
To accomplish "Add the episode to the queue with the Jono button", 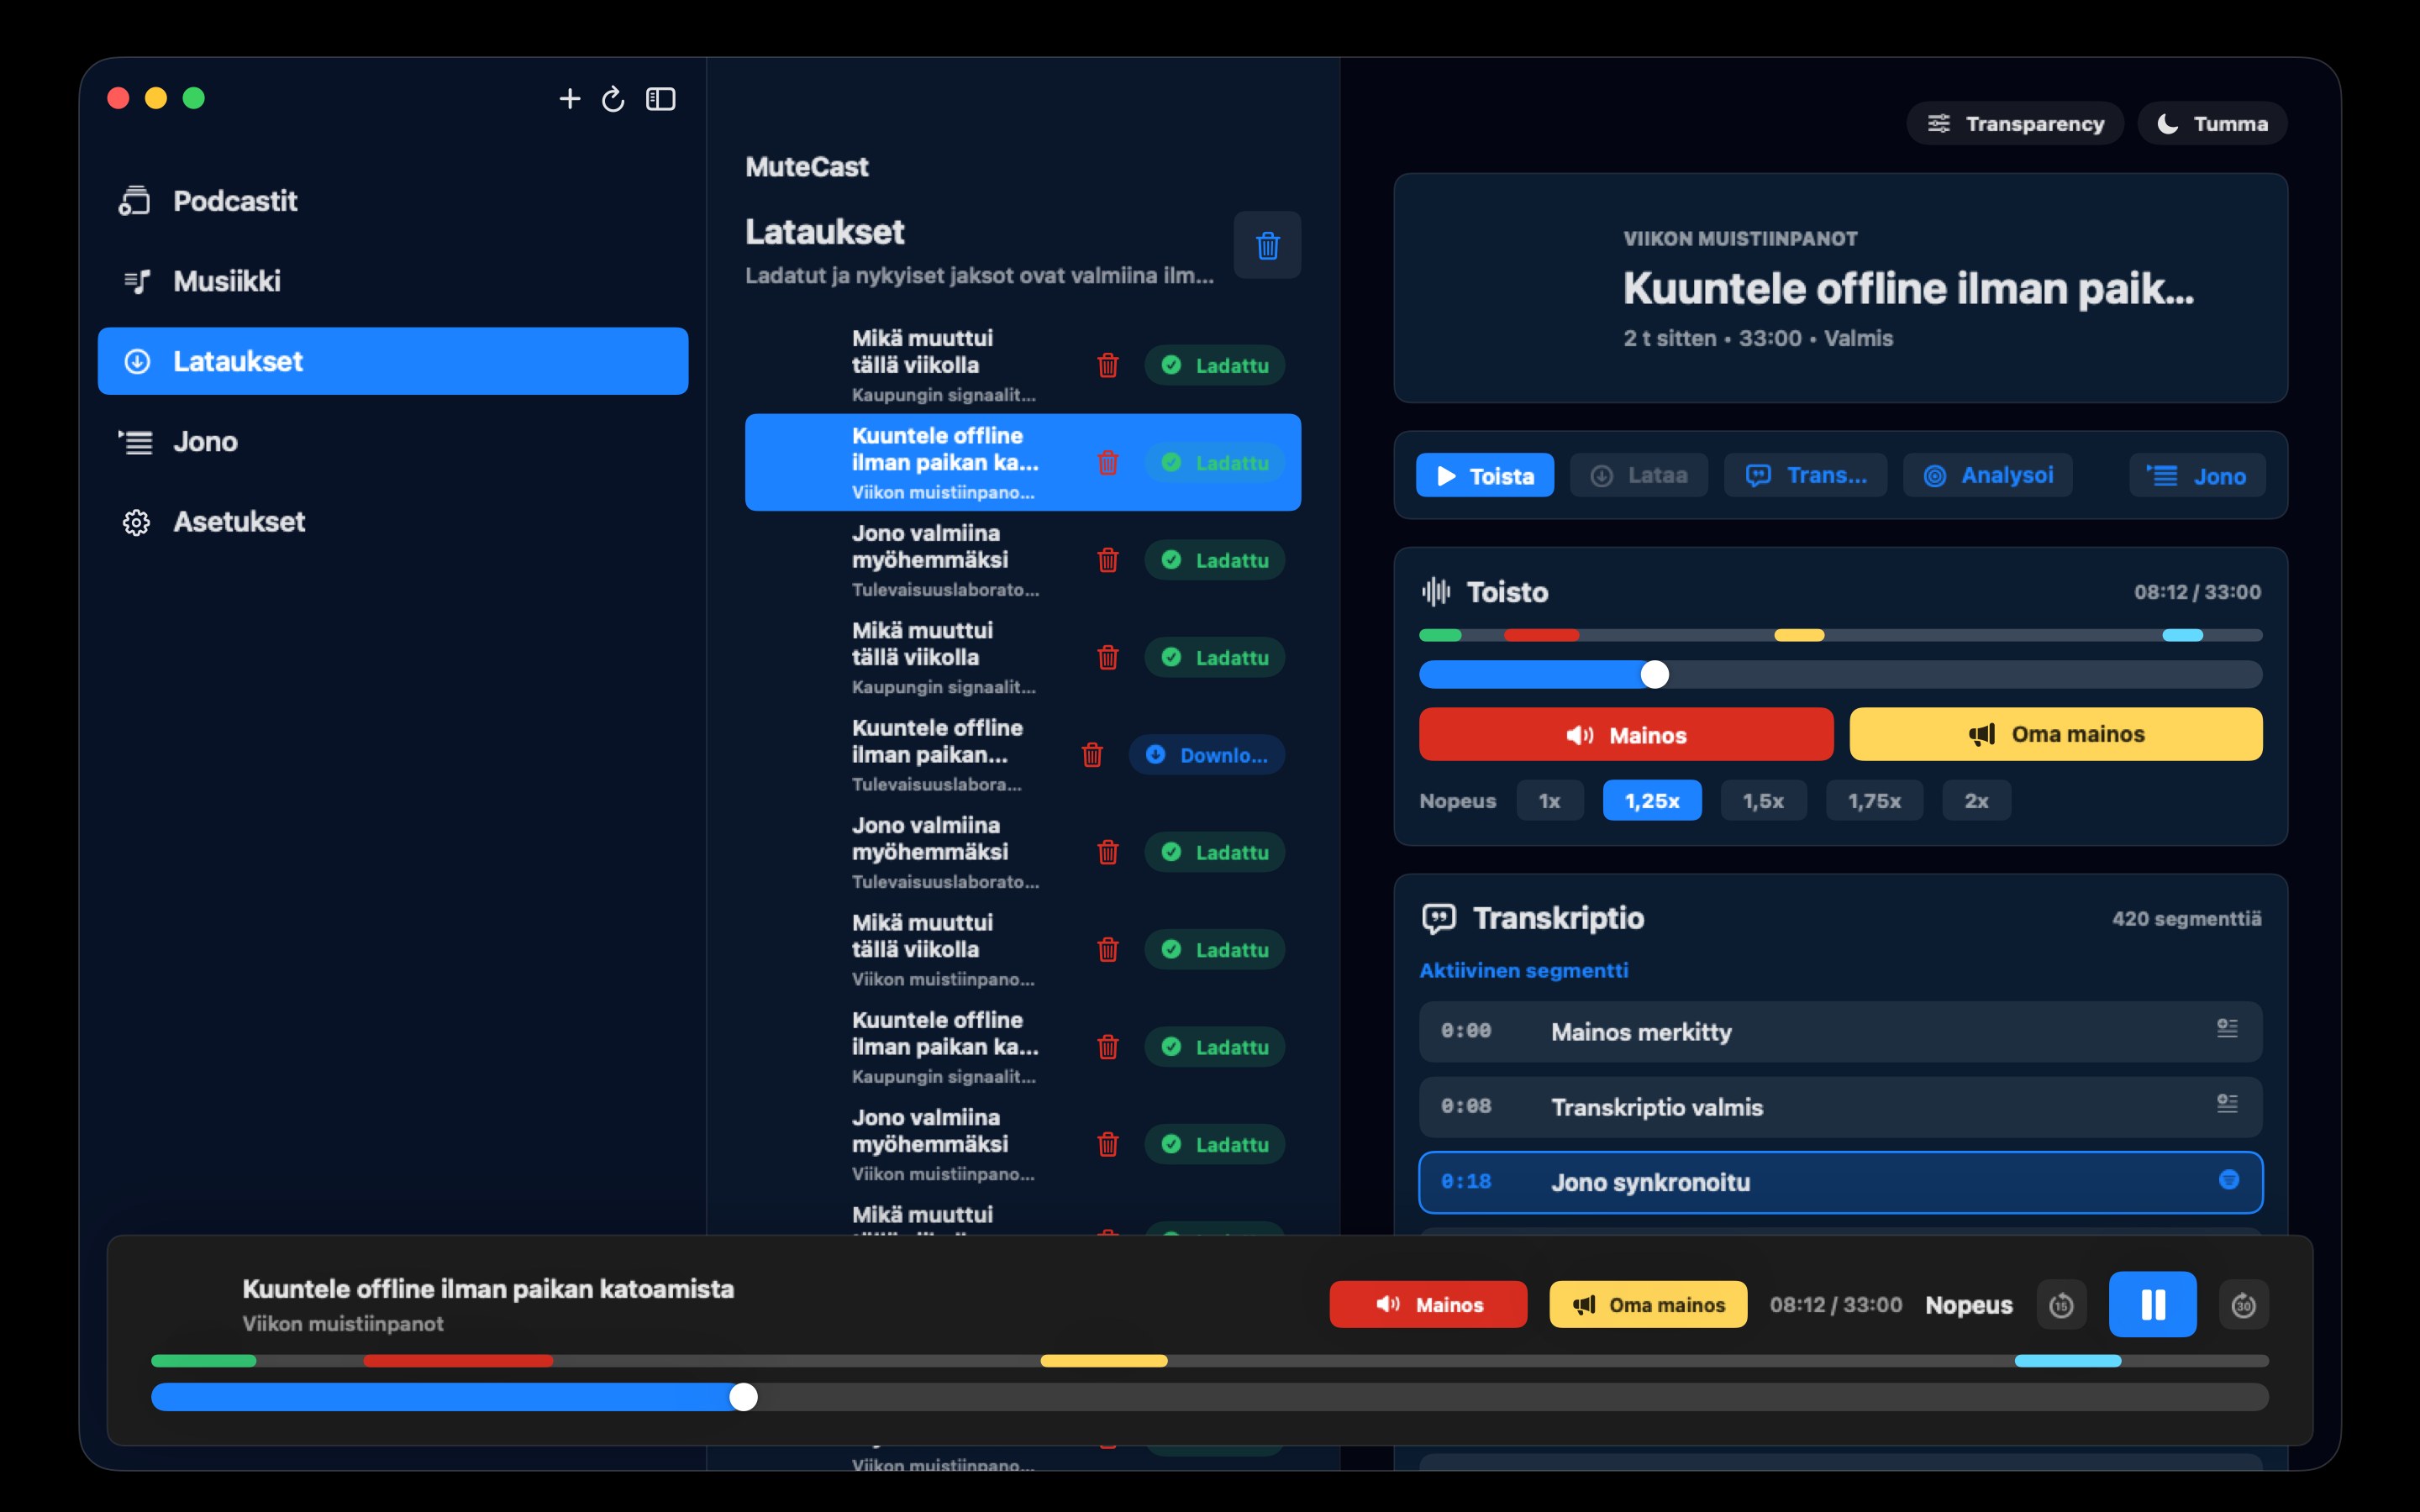I will point(2197,475).
